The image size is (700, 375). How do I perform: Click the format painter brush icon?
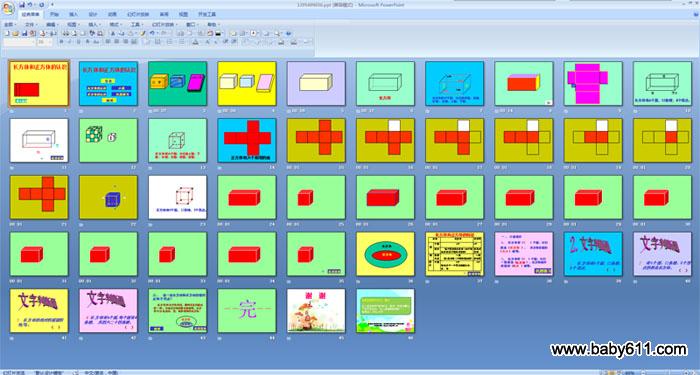pos(143,33)
